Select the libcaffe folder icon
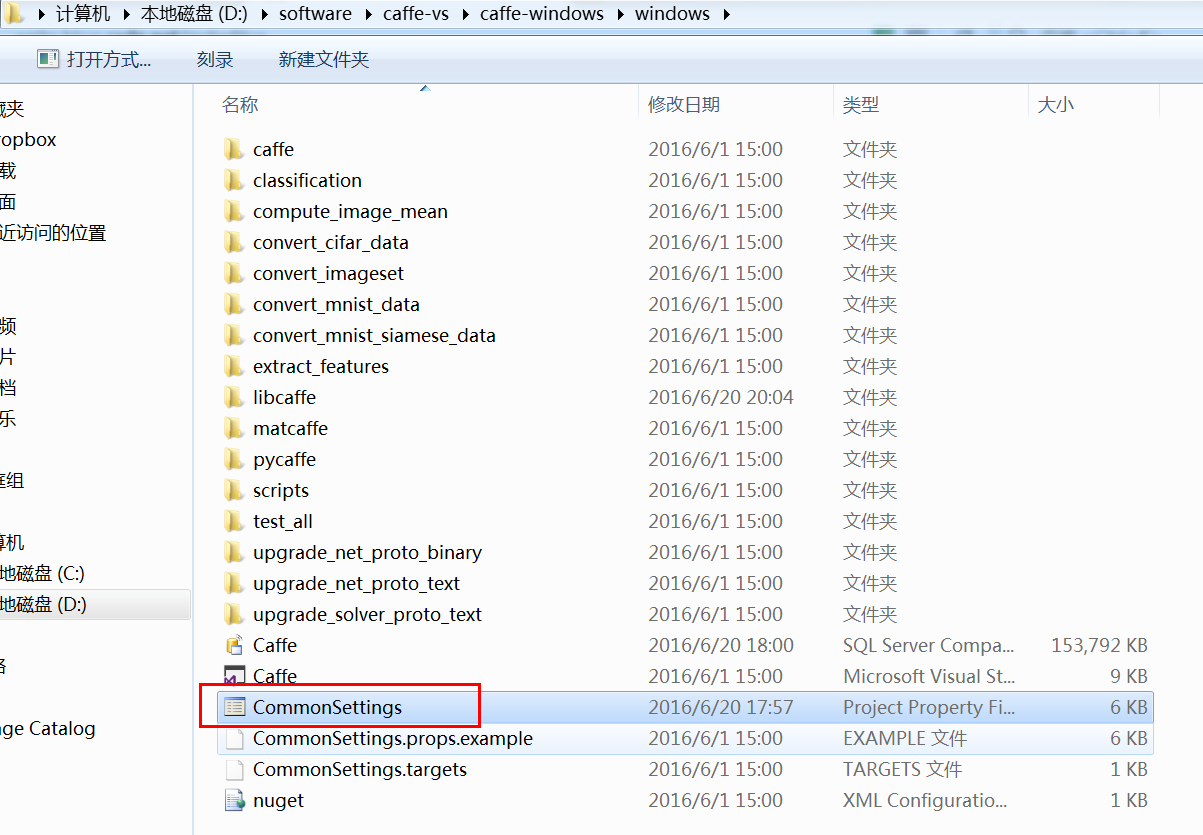The image size is (1203, 835). pos(234,397)
